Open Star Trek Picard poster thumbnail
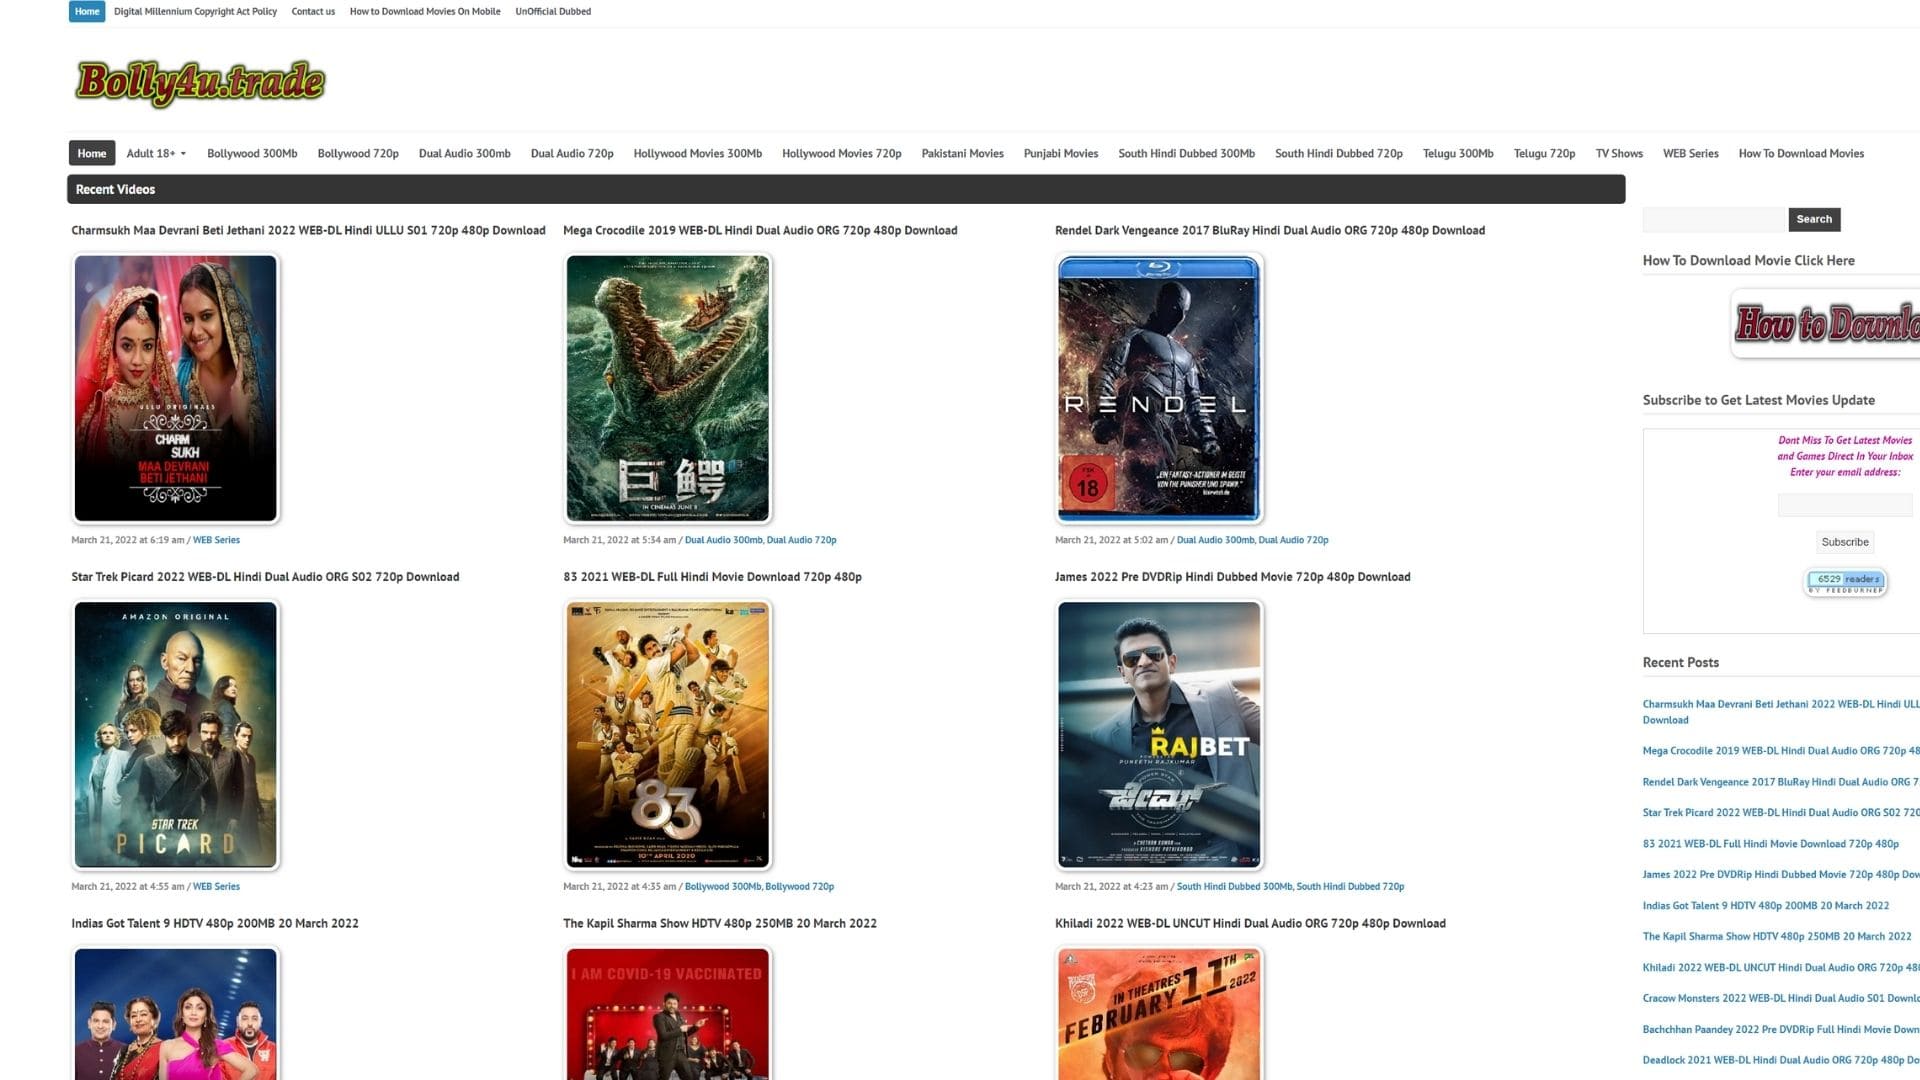 click(176, 735)
